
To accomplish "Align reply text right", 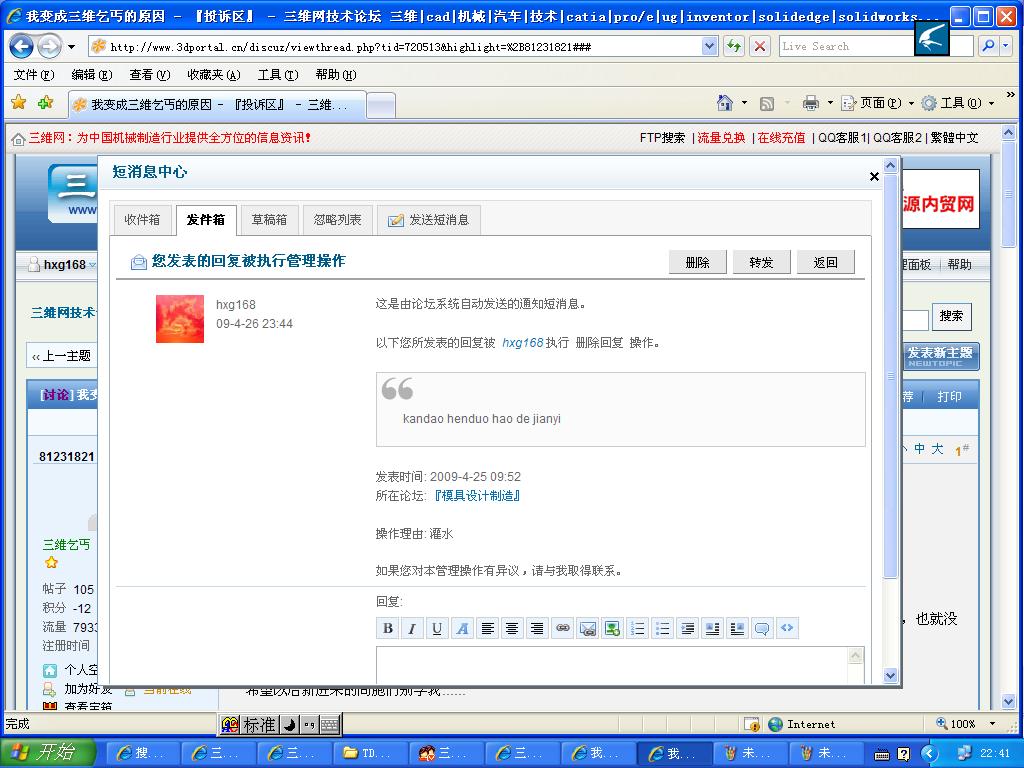I will point(537,628).
